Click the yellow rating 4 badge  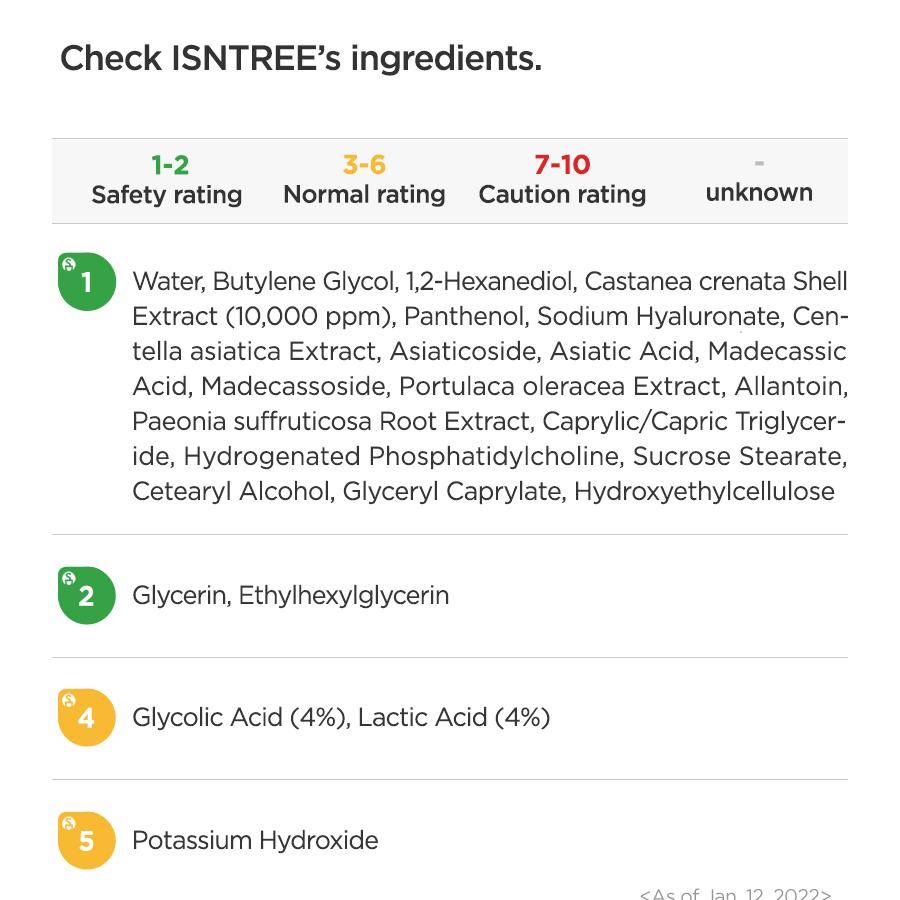coord(87,717)
